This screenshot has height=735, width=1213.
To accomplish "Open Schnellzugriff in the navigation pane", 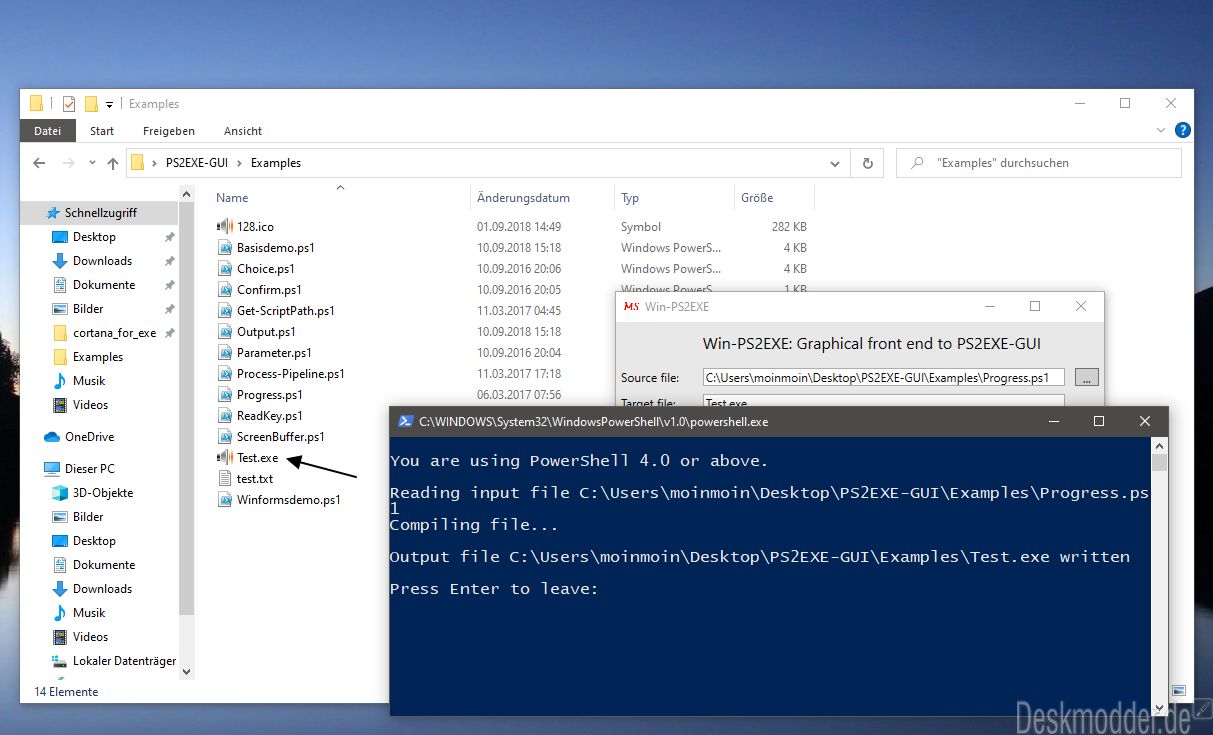I will coord(100,213).
